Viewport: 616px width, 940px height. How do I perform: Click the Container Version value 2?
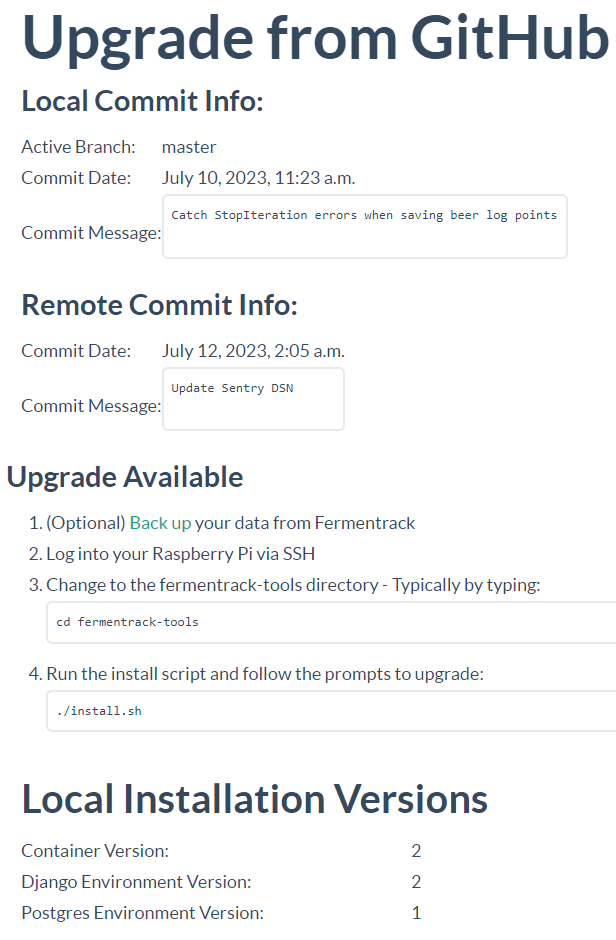click(x=416, y=851)
